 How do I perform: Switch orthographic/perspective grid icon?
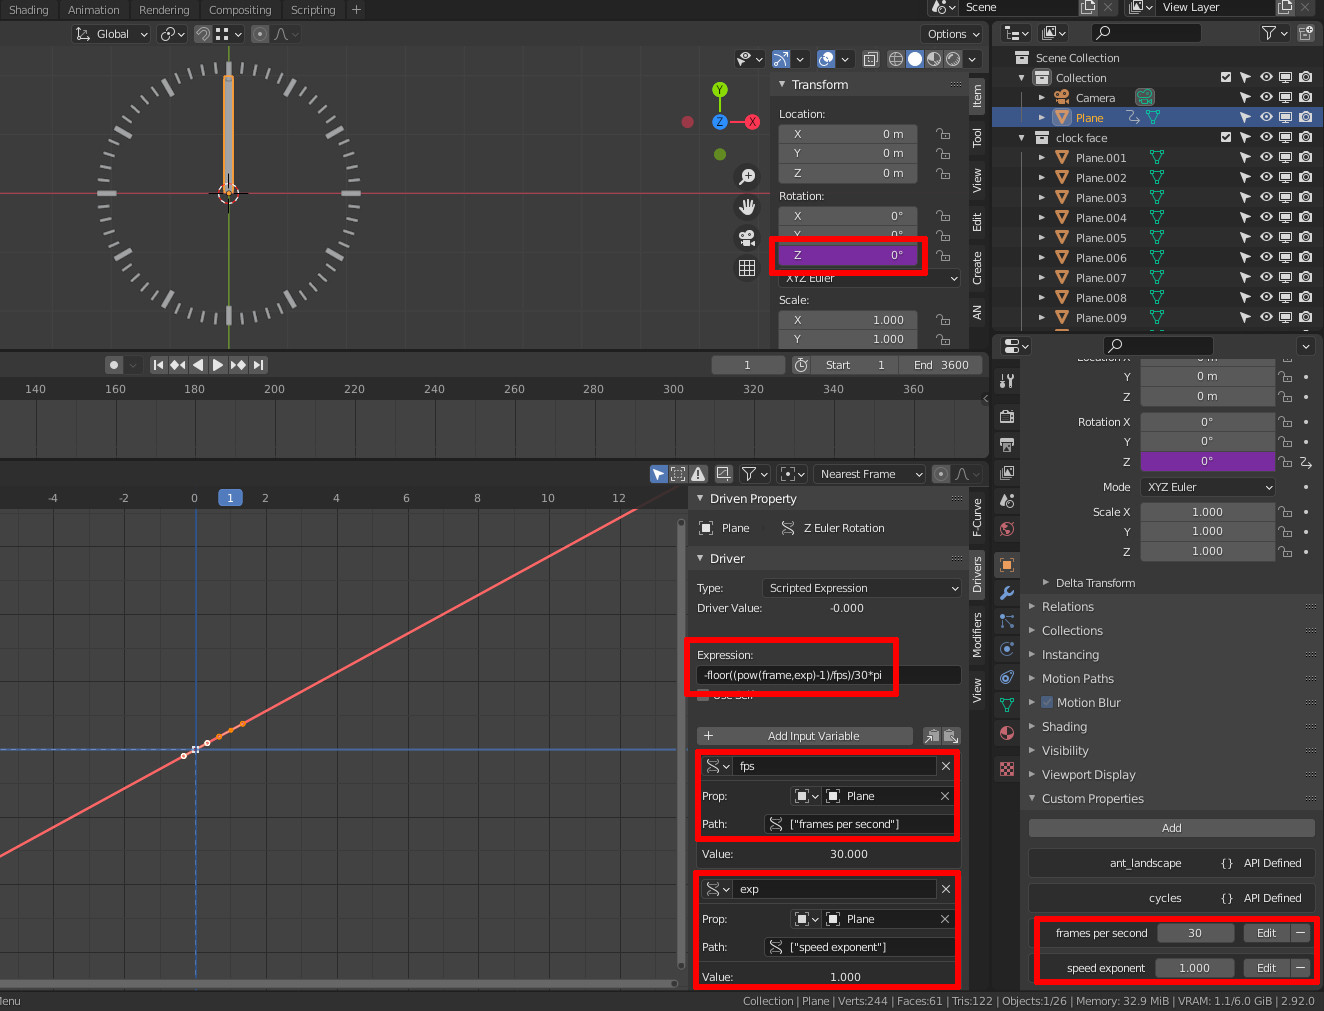coord(747,268)
